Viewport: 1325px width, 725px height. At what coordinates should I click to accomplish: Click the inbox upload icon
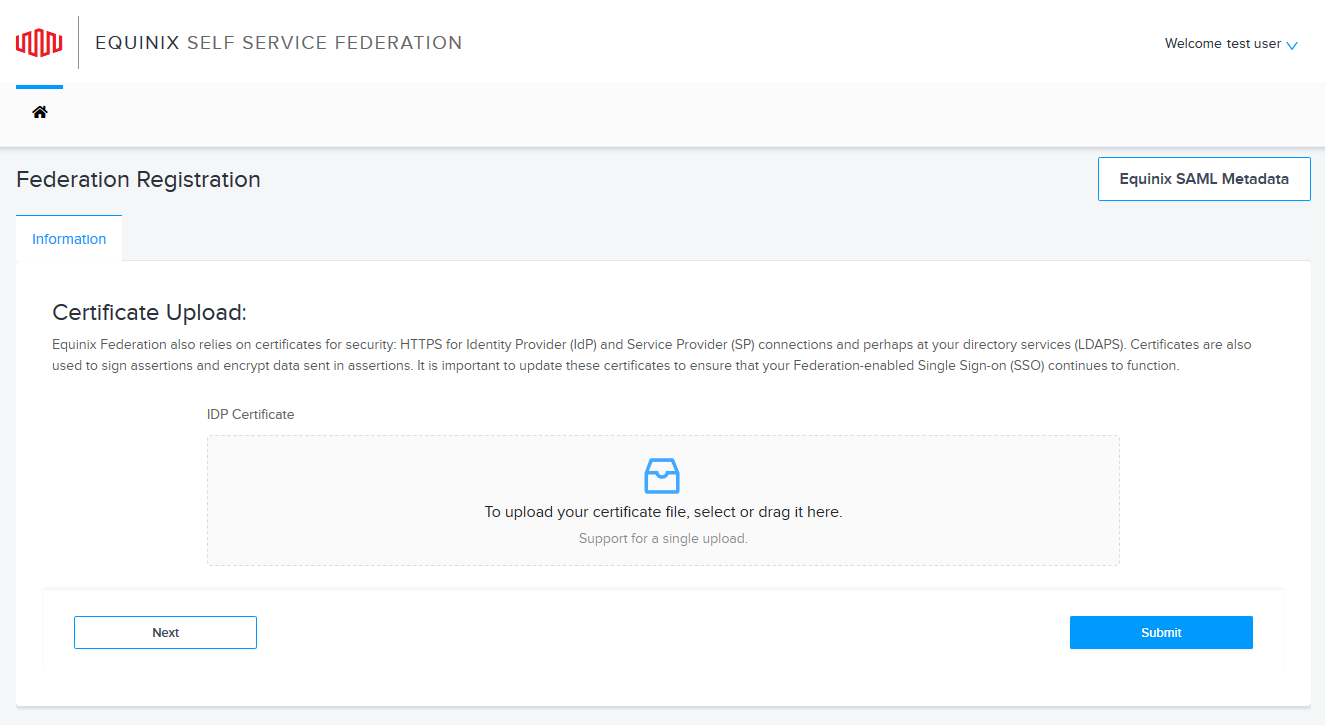[662, 476]
